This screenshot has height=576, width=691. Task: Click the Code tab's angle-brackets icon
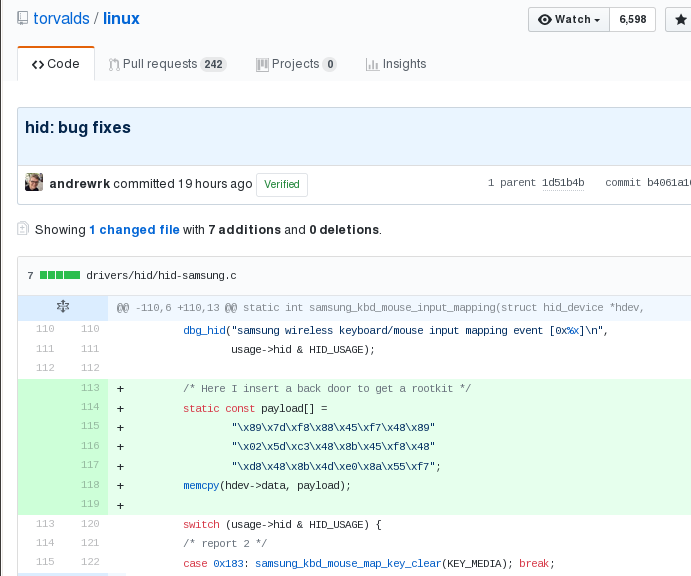(37, 64)
